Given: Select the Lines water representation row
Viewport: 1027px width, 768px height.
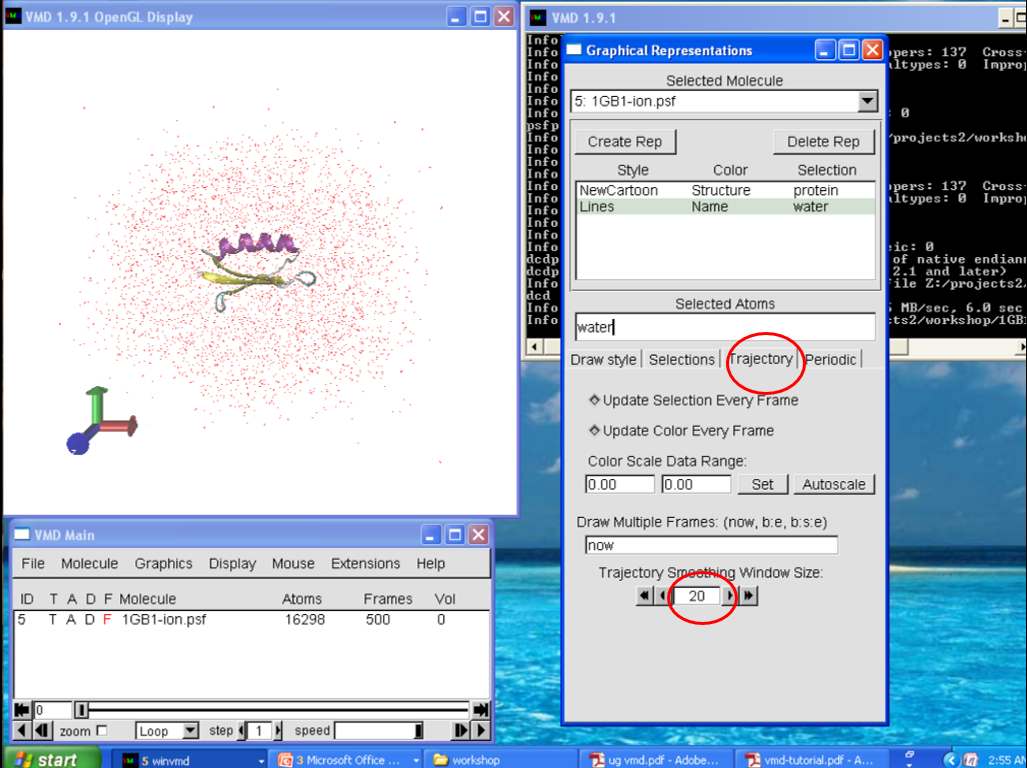Looking at the screenshot, I should (725, 207).
